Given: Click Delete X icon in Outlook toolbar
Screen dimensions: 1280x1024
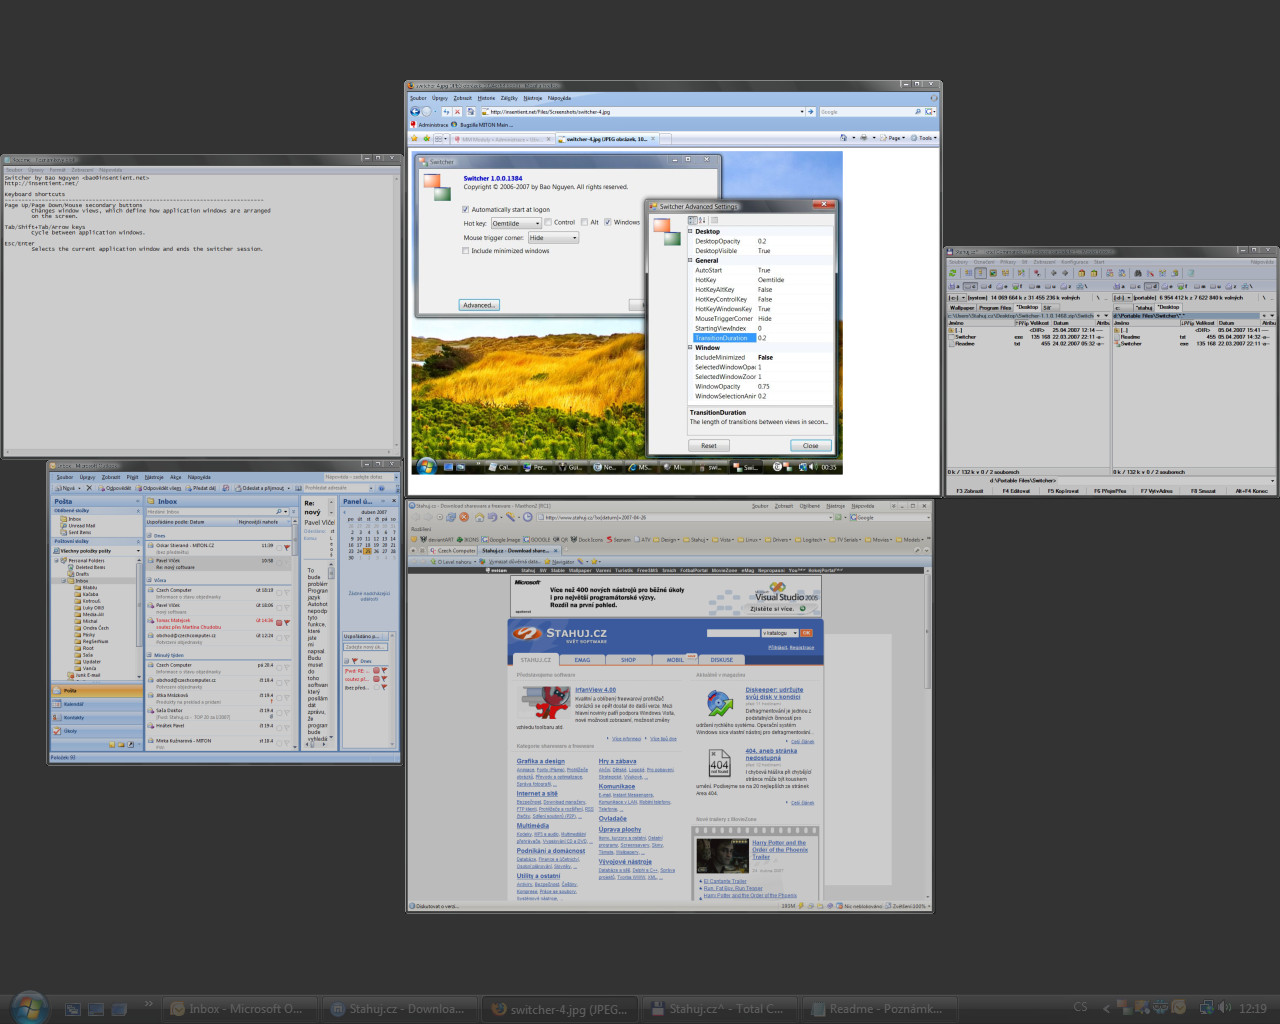Looking at the screenshot, I should tap(89, 488).
